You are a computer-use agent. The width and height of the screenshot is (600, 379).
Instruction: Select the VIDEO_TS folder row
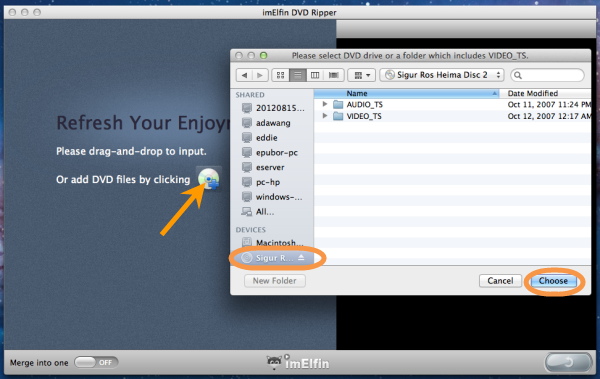[x=452, y=116]
